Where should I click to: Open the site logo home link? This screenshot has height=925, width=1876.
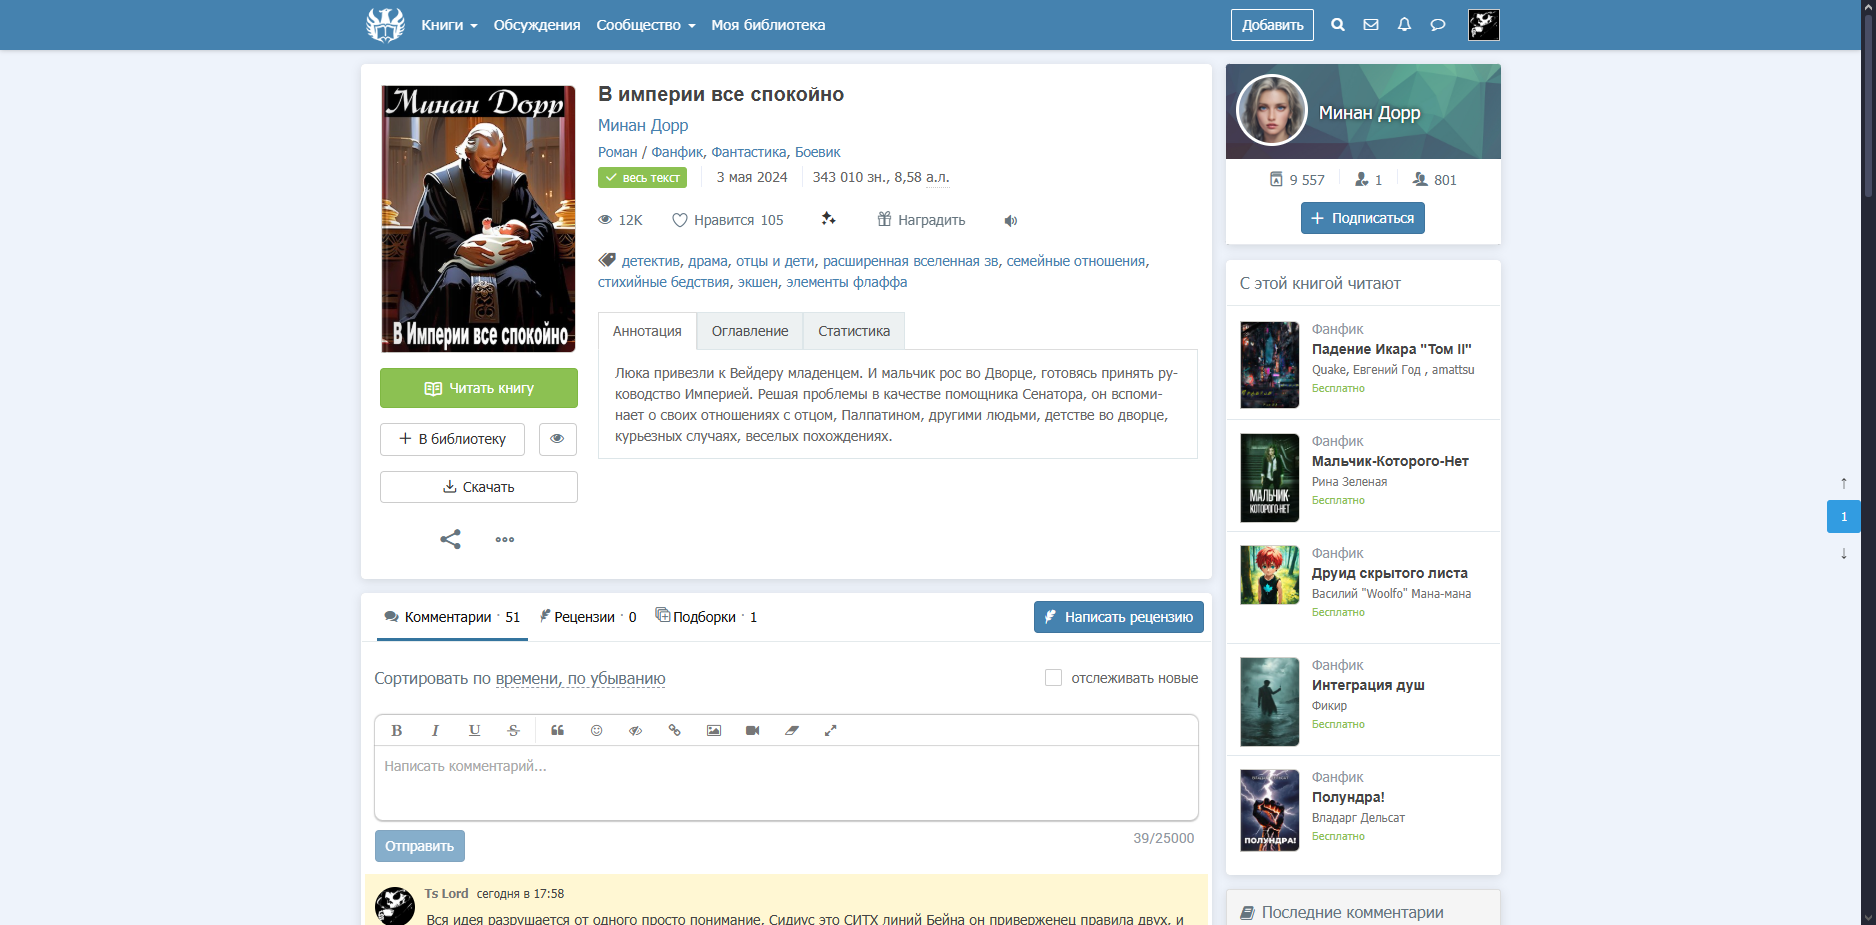click(x=385, y=25)
